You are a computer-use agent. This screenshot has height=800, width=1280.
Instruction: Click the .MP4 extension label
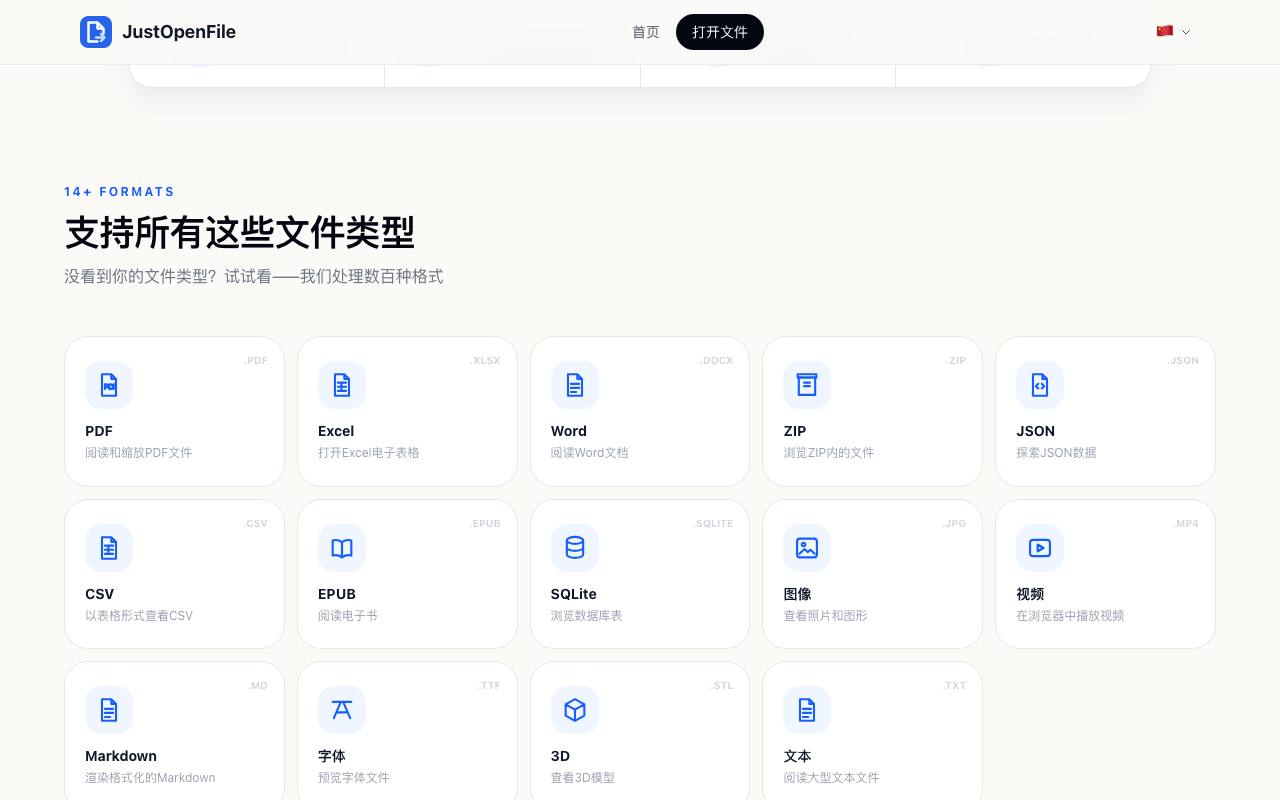1187,524
